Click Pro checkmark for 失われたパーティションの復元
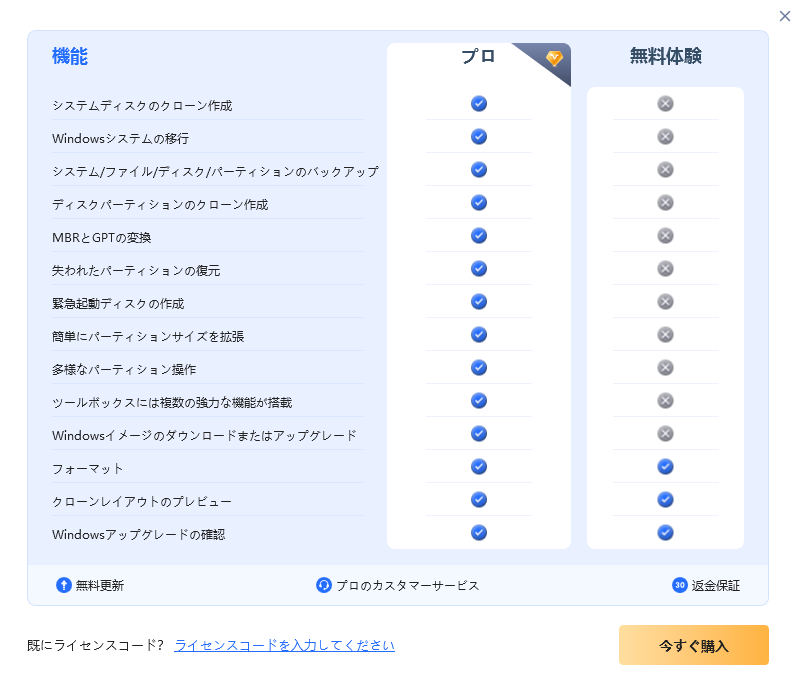799x687 pixels. pyautogui.click(x=478, y=269)
